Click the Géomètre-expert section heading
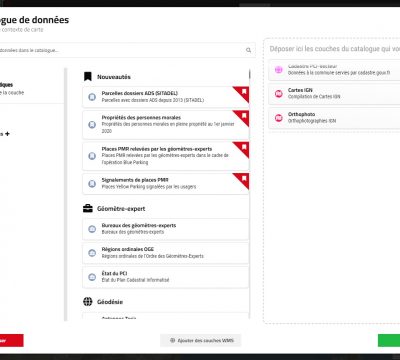The image size is (400, 360). point(121,209)
